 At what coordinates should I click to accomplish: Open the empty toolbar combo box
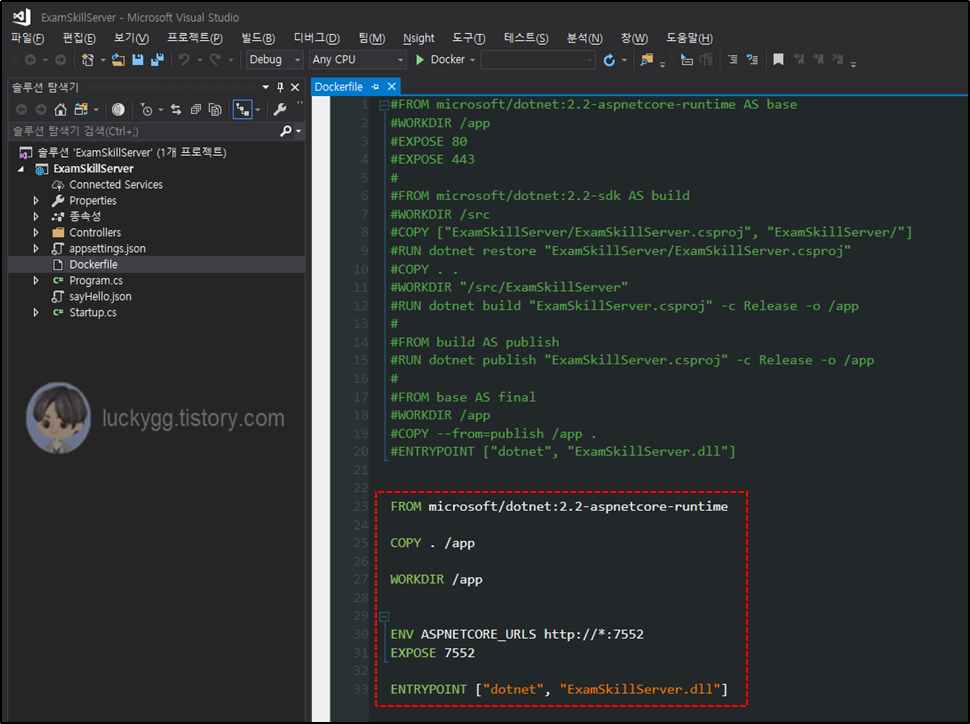click(538, 59)
